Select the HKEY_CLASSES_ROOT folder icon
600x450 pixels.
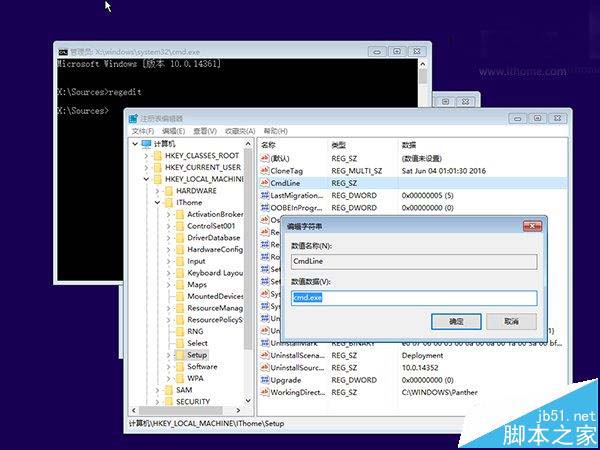(157, 156)
